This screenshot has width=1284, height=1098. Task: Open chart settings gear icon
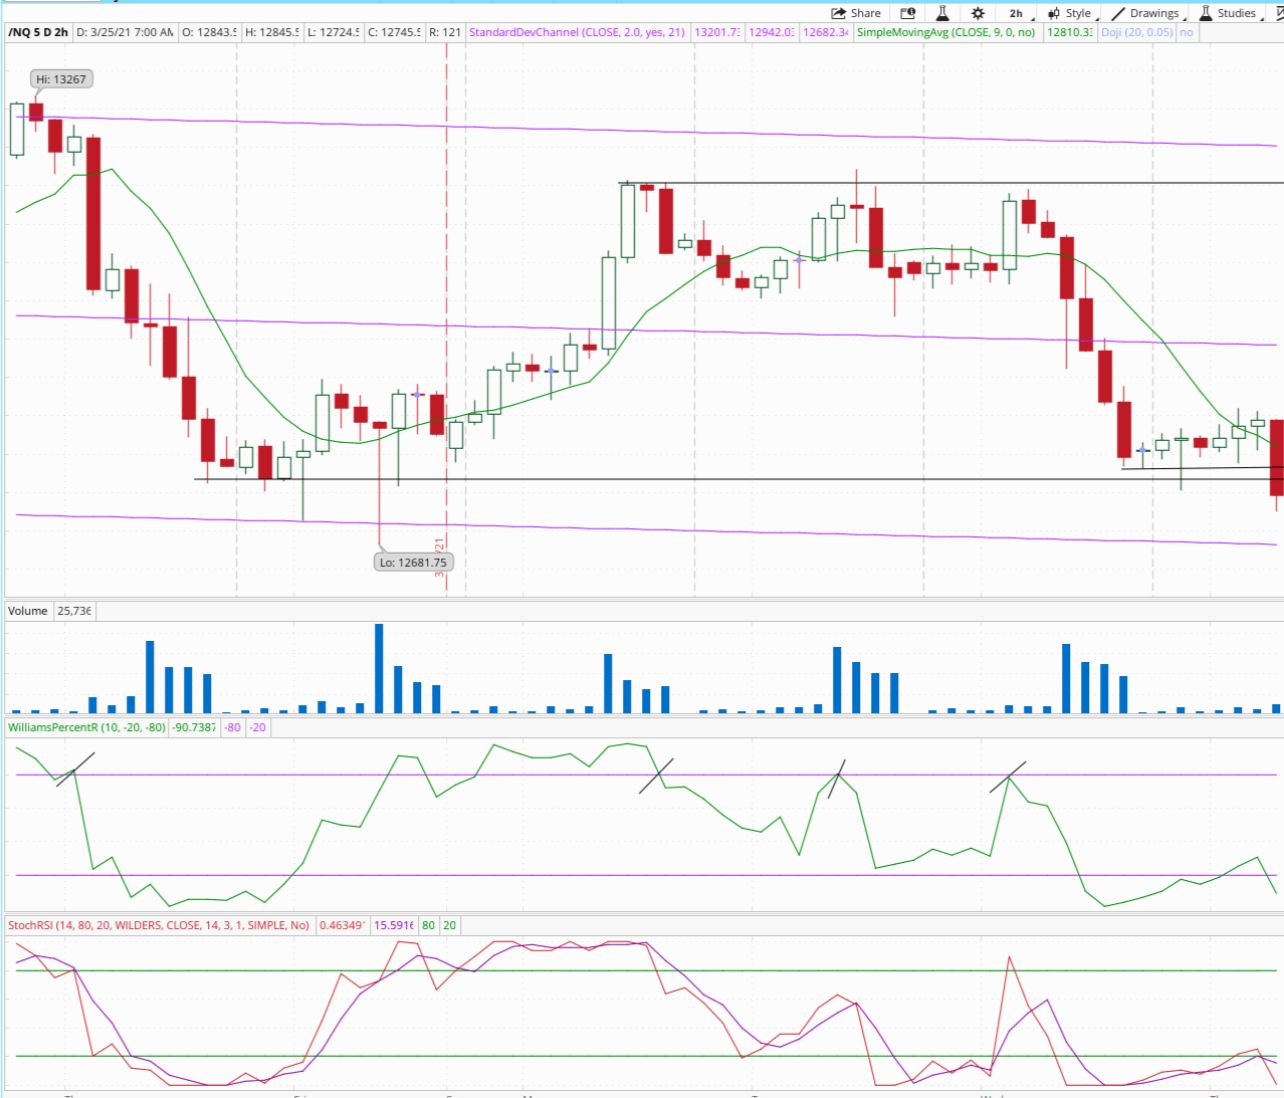click(x=978, y=13)
